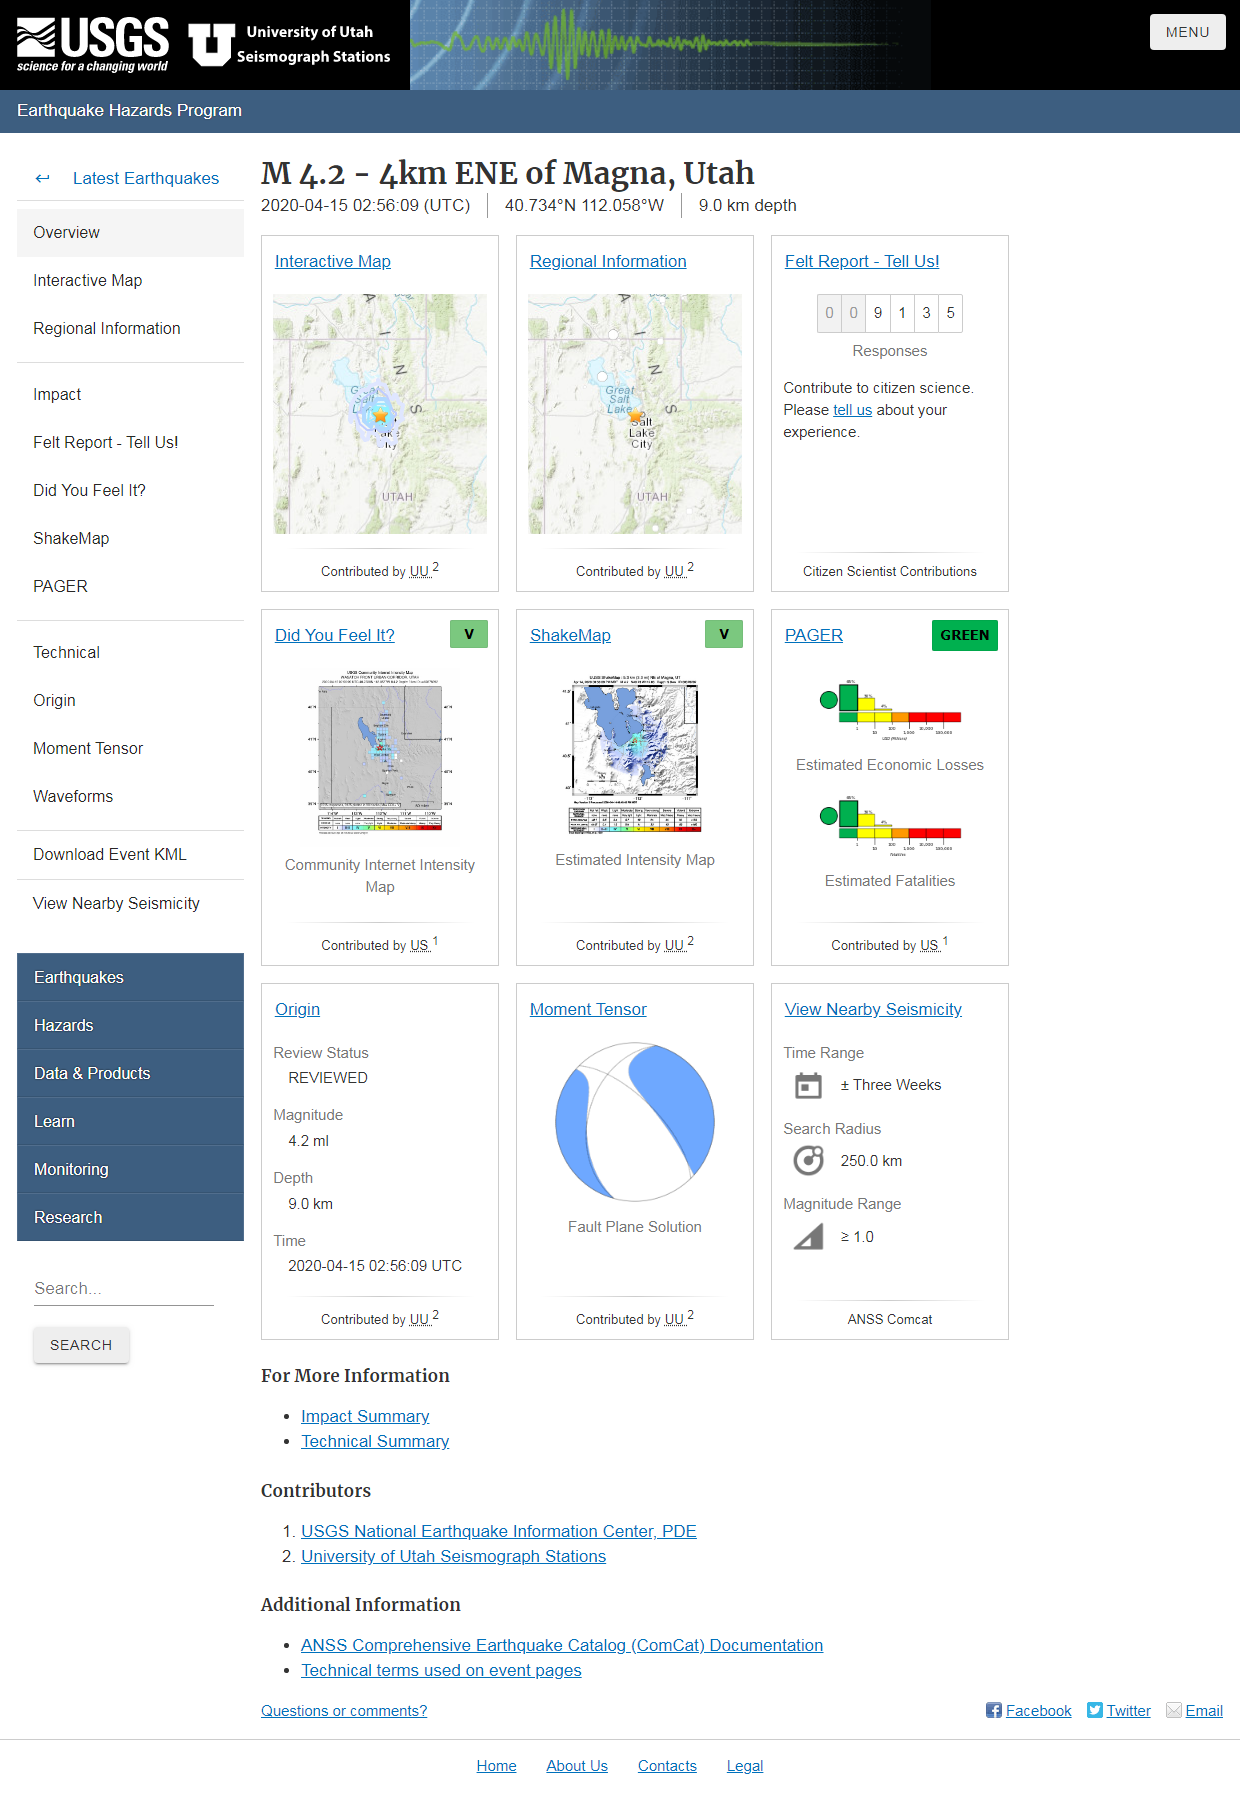The height and width of the screenshot is (1807, 1240).
Task: Select ShakeMap in the sidebar
Action: coord(71,538)
